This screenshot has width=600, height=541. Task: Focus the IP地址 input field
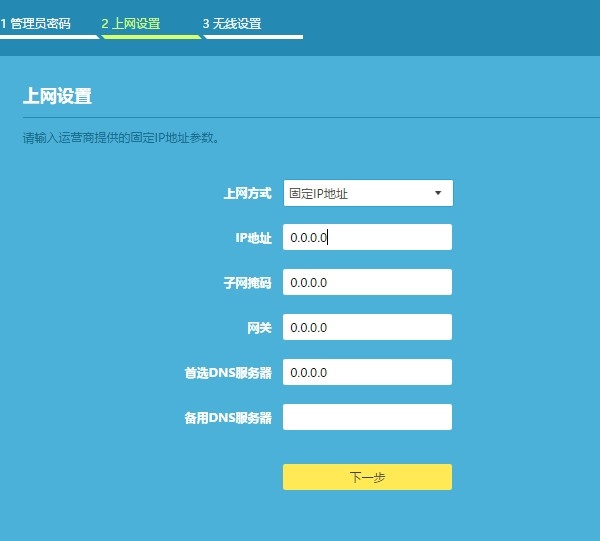367,237
